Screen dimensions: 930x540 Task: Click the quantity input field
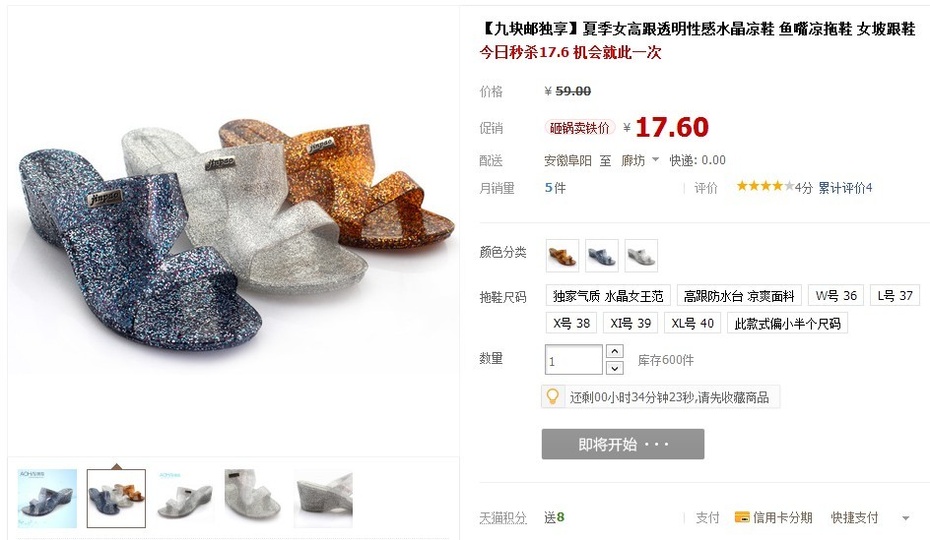click(574, 360)
